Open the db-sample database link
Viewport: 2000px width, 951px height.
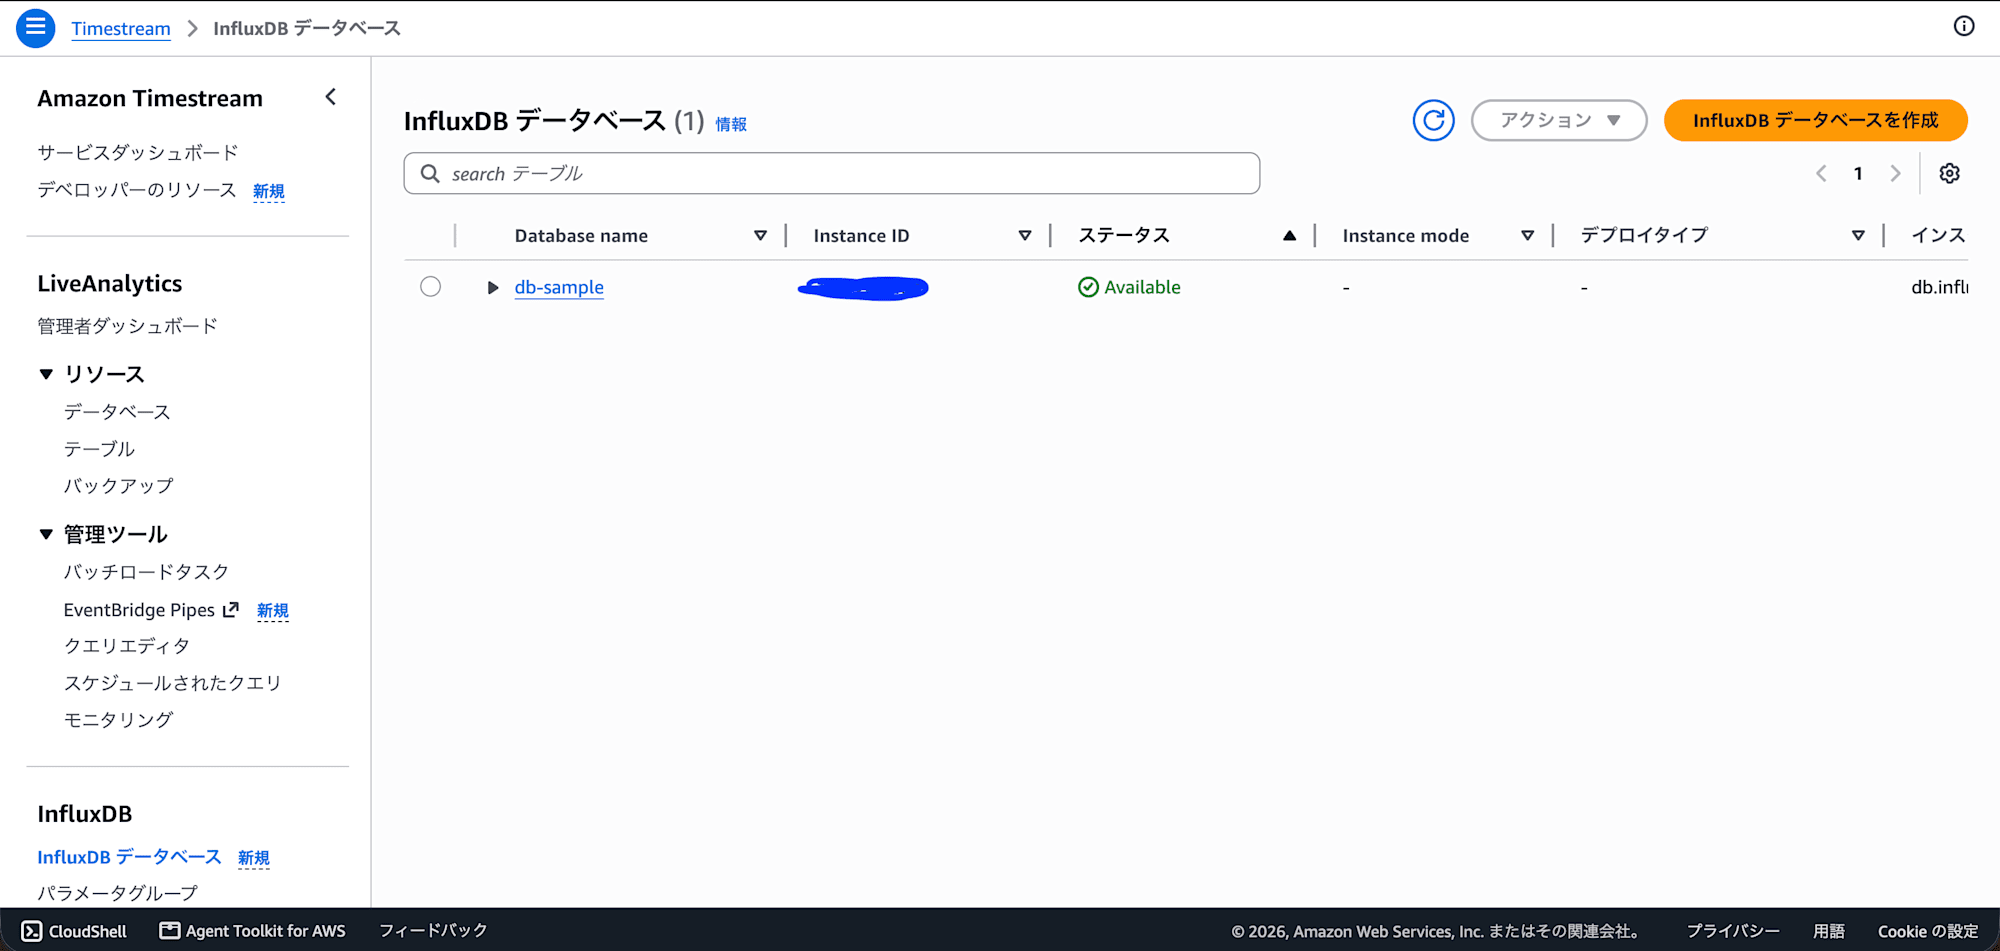(559, 288)
